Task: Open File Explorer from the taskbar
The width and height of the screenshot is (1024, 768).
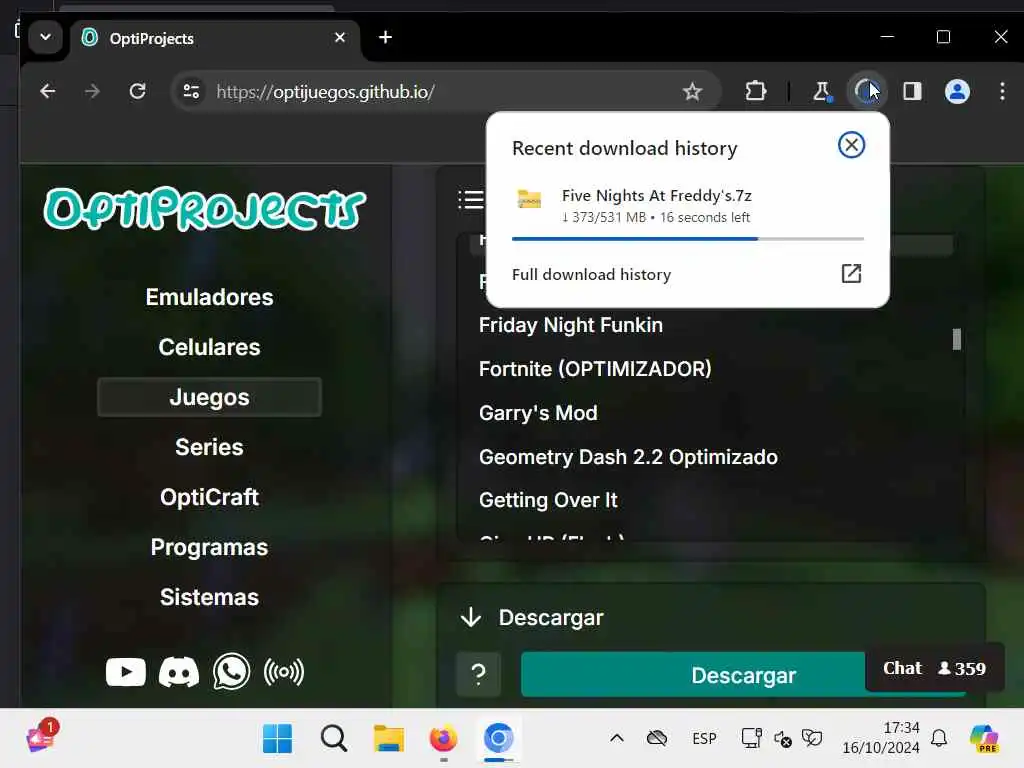Action: coord(389,739)
